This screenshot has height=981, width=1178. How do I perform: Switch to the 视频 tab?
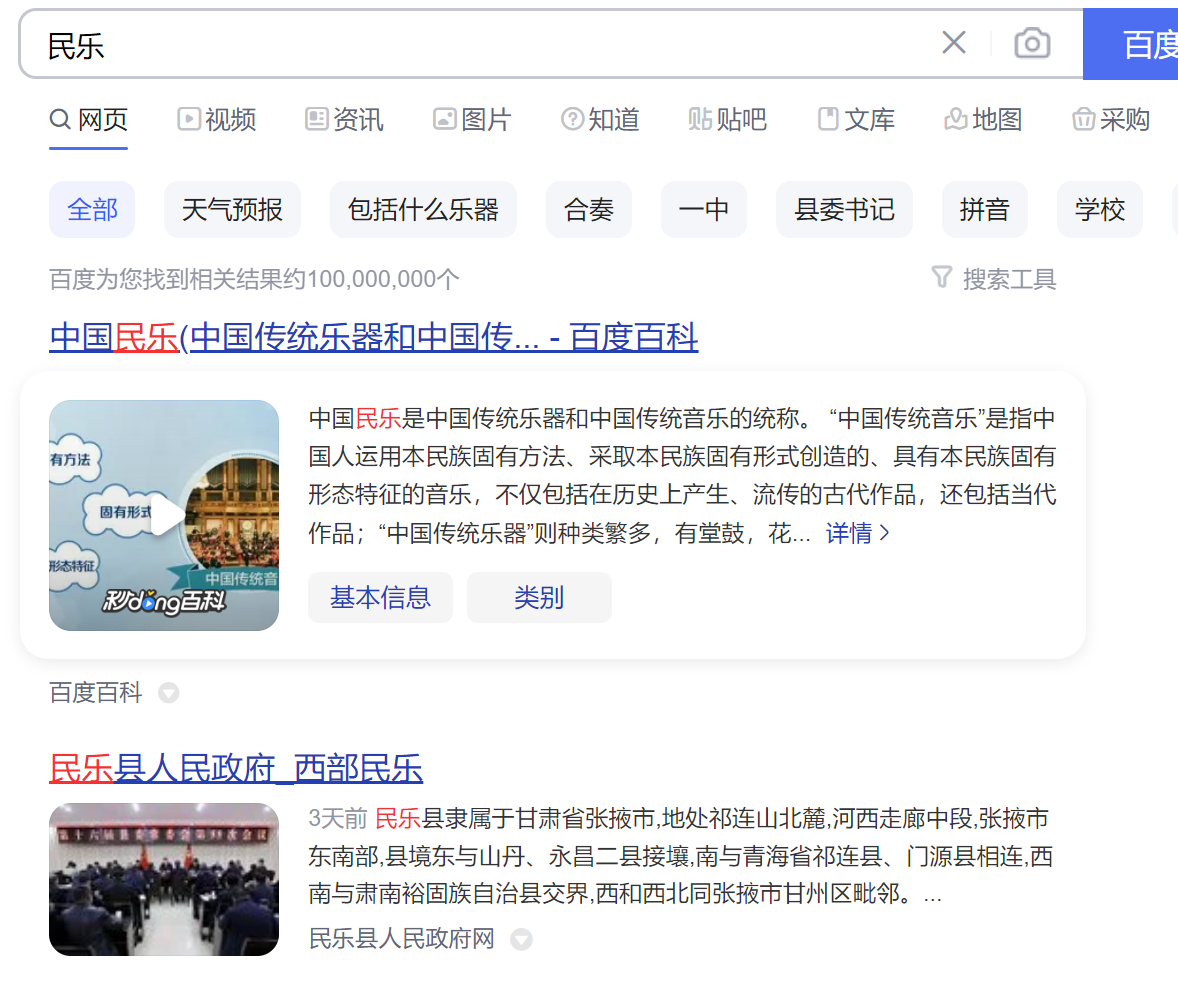[216, 119]
